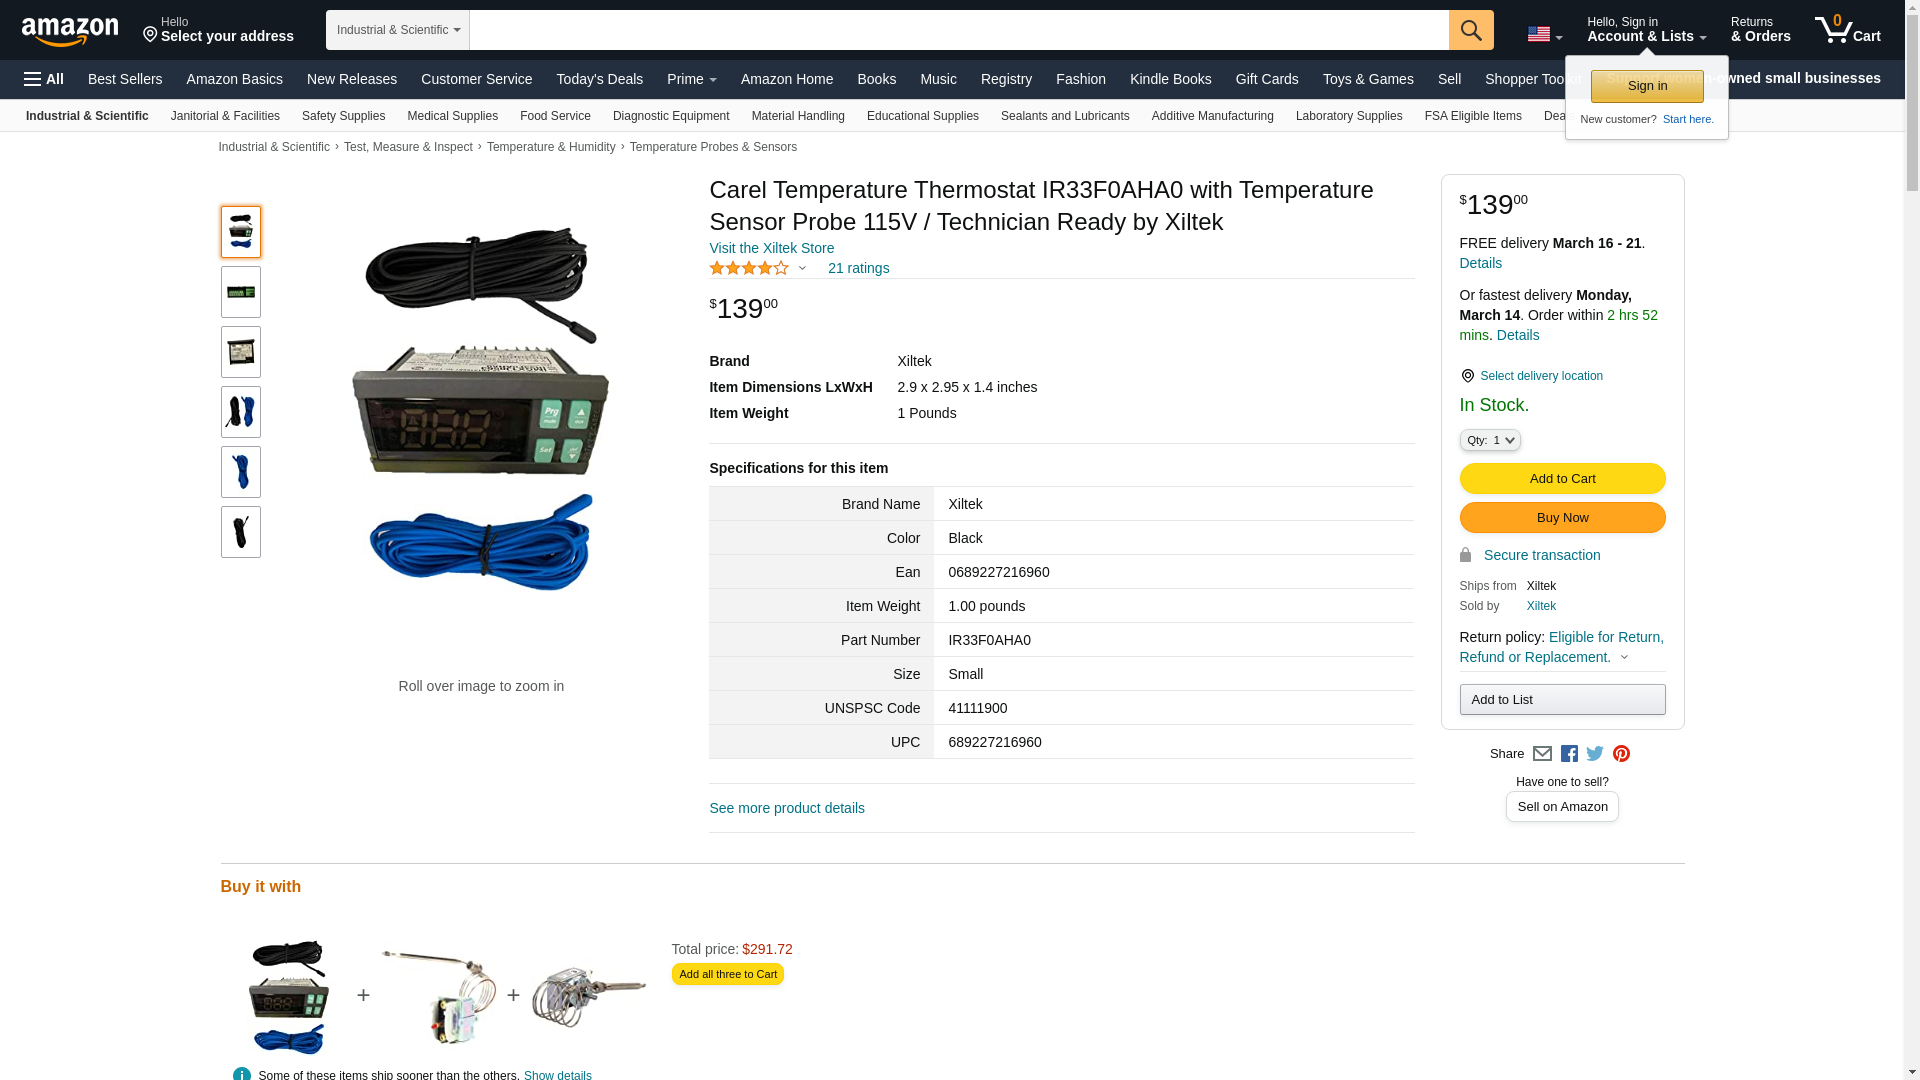The image size is (1920, 1080).
Task: Open the Qty quantity dropdown
Action: pyautogui.click(x=1489, y=440)
